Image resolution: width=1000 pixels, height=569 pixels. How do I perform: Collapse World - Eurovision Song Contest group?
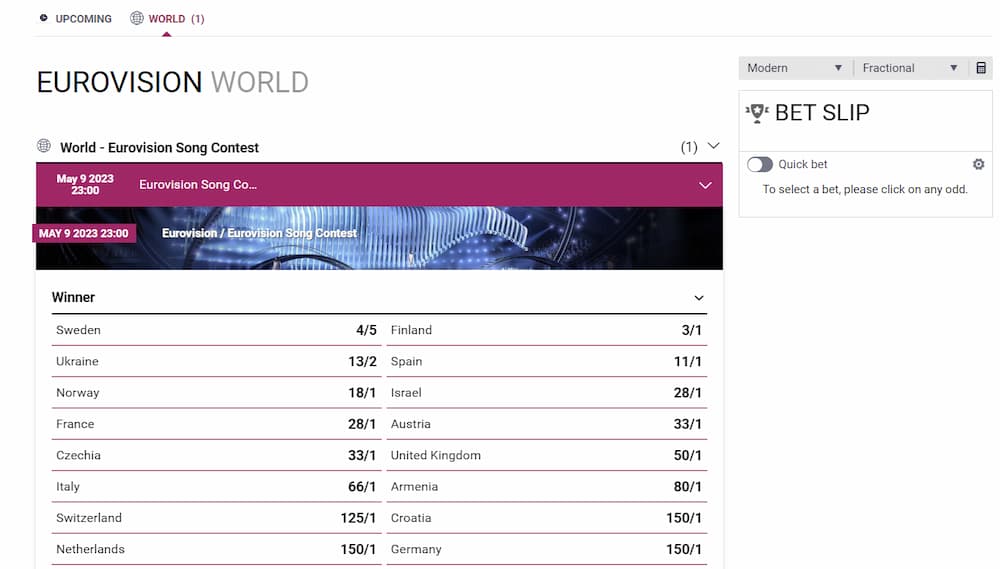click(x=713, y=146)
